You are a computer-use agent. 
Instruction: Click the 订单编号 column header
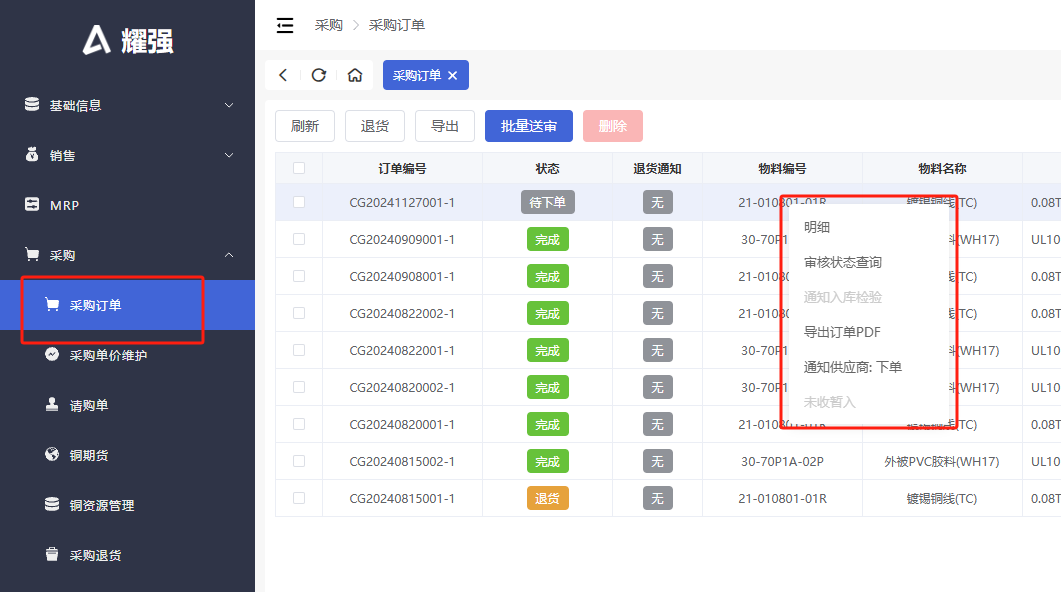pos(402,168)
